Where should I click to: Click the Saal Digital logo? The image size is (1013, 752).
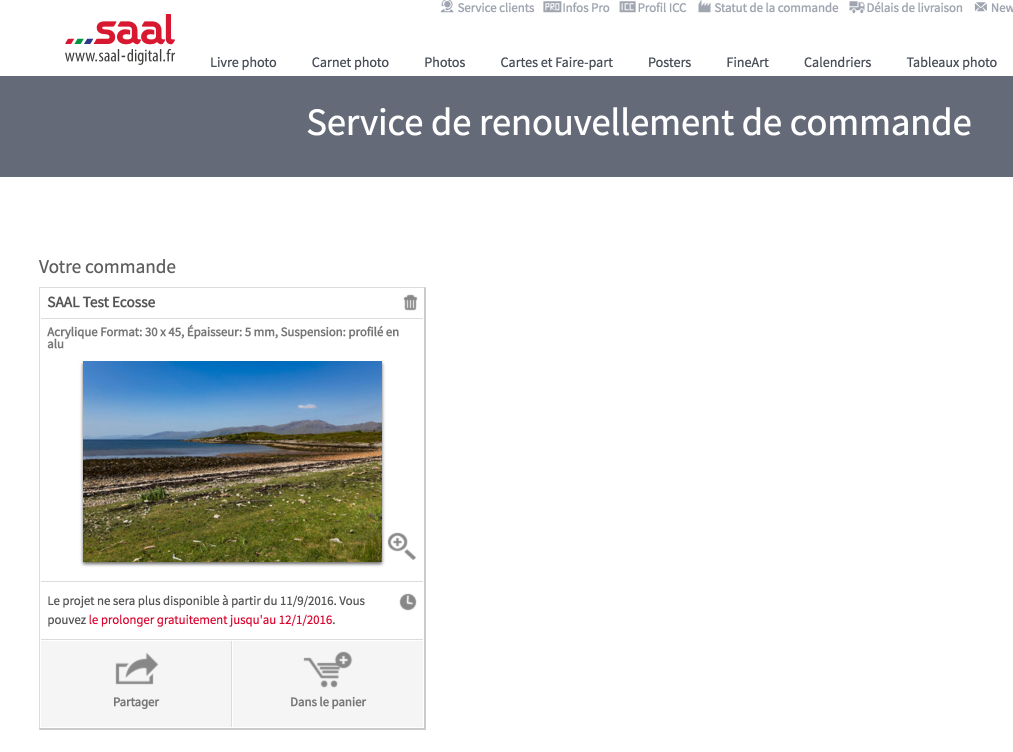120,39
